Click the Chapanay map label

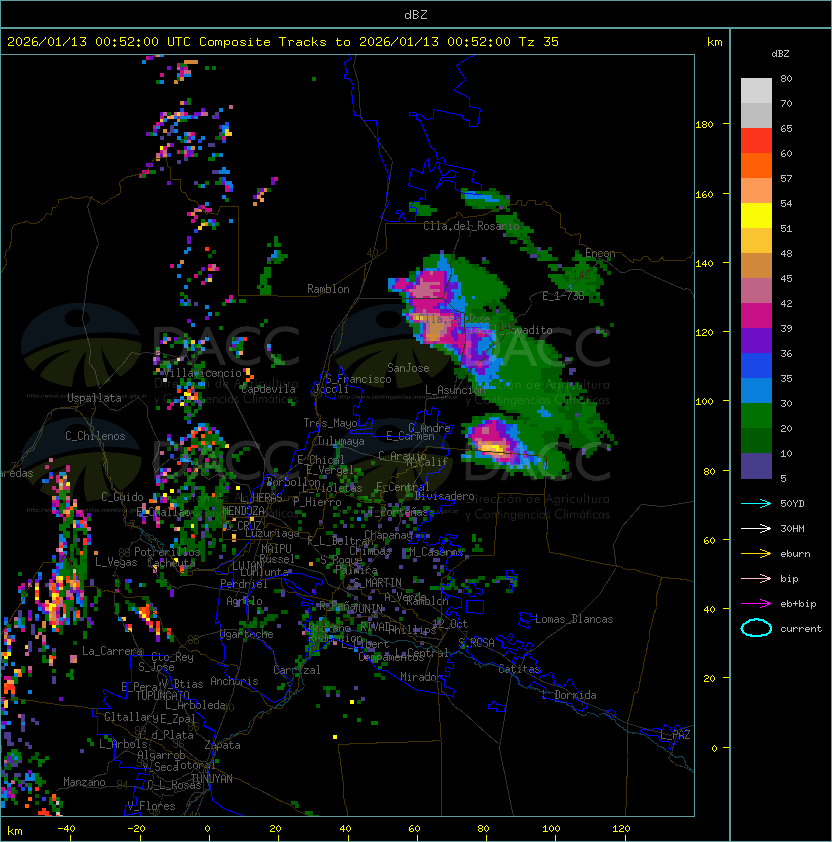tap(388, 535)
